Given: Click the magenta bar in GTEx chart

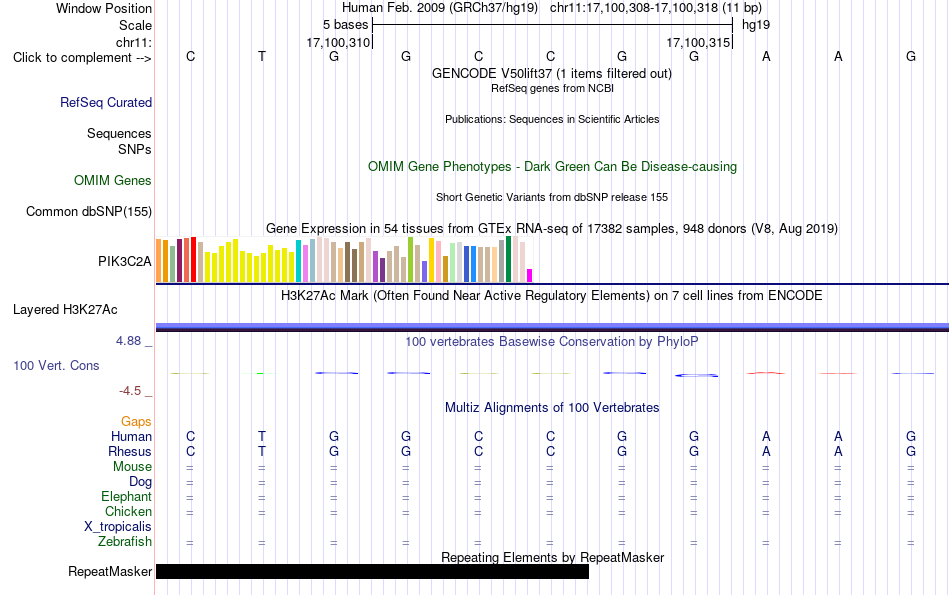Looking at the screenshot, I should pos(530,276).
